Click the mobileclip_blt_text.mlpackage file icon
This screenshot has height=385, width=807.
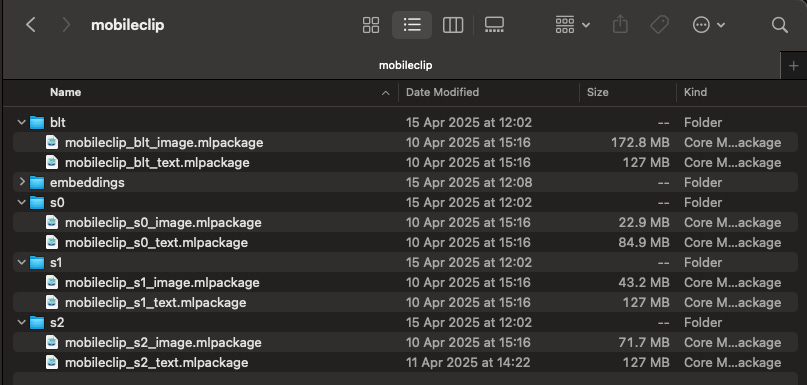[x=52, y=162]
